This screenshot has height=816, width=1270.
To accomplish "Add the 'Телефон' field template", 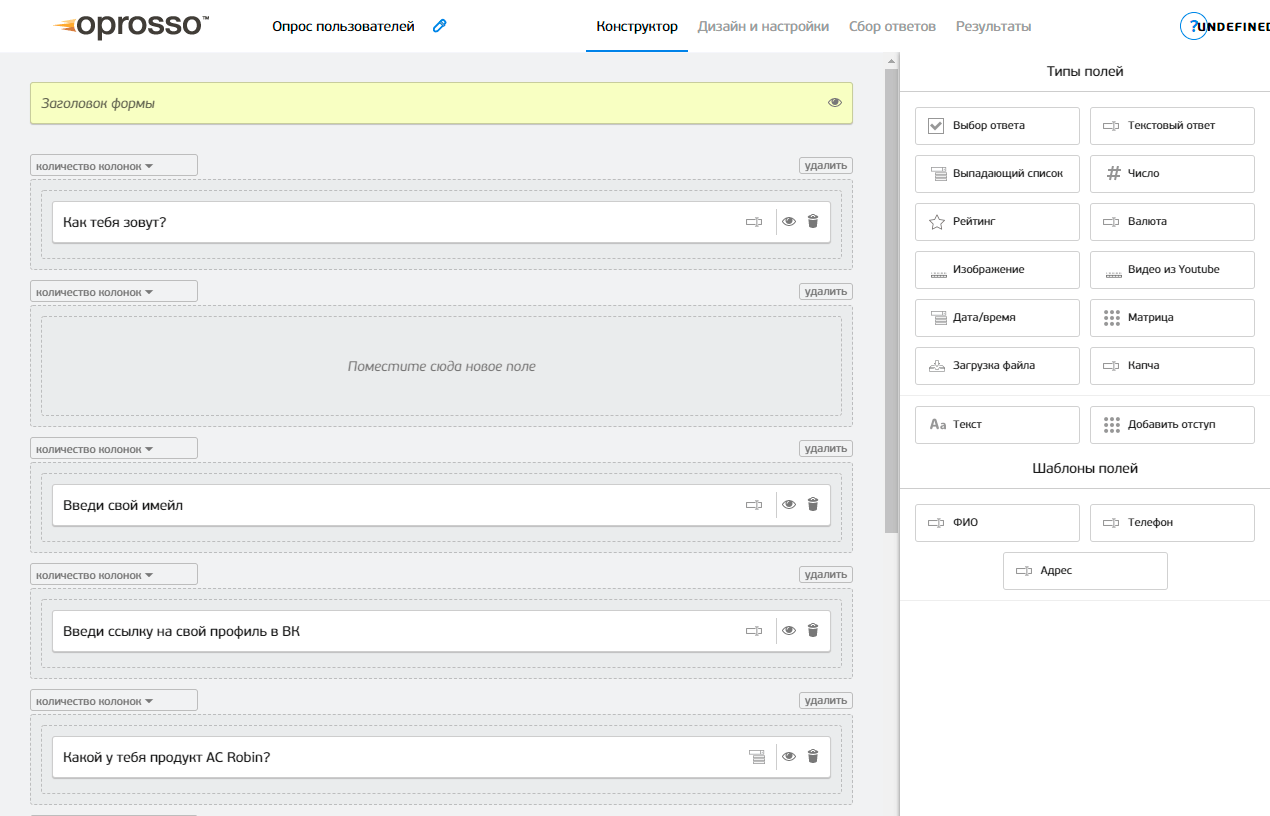I will [1172, 523].
